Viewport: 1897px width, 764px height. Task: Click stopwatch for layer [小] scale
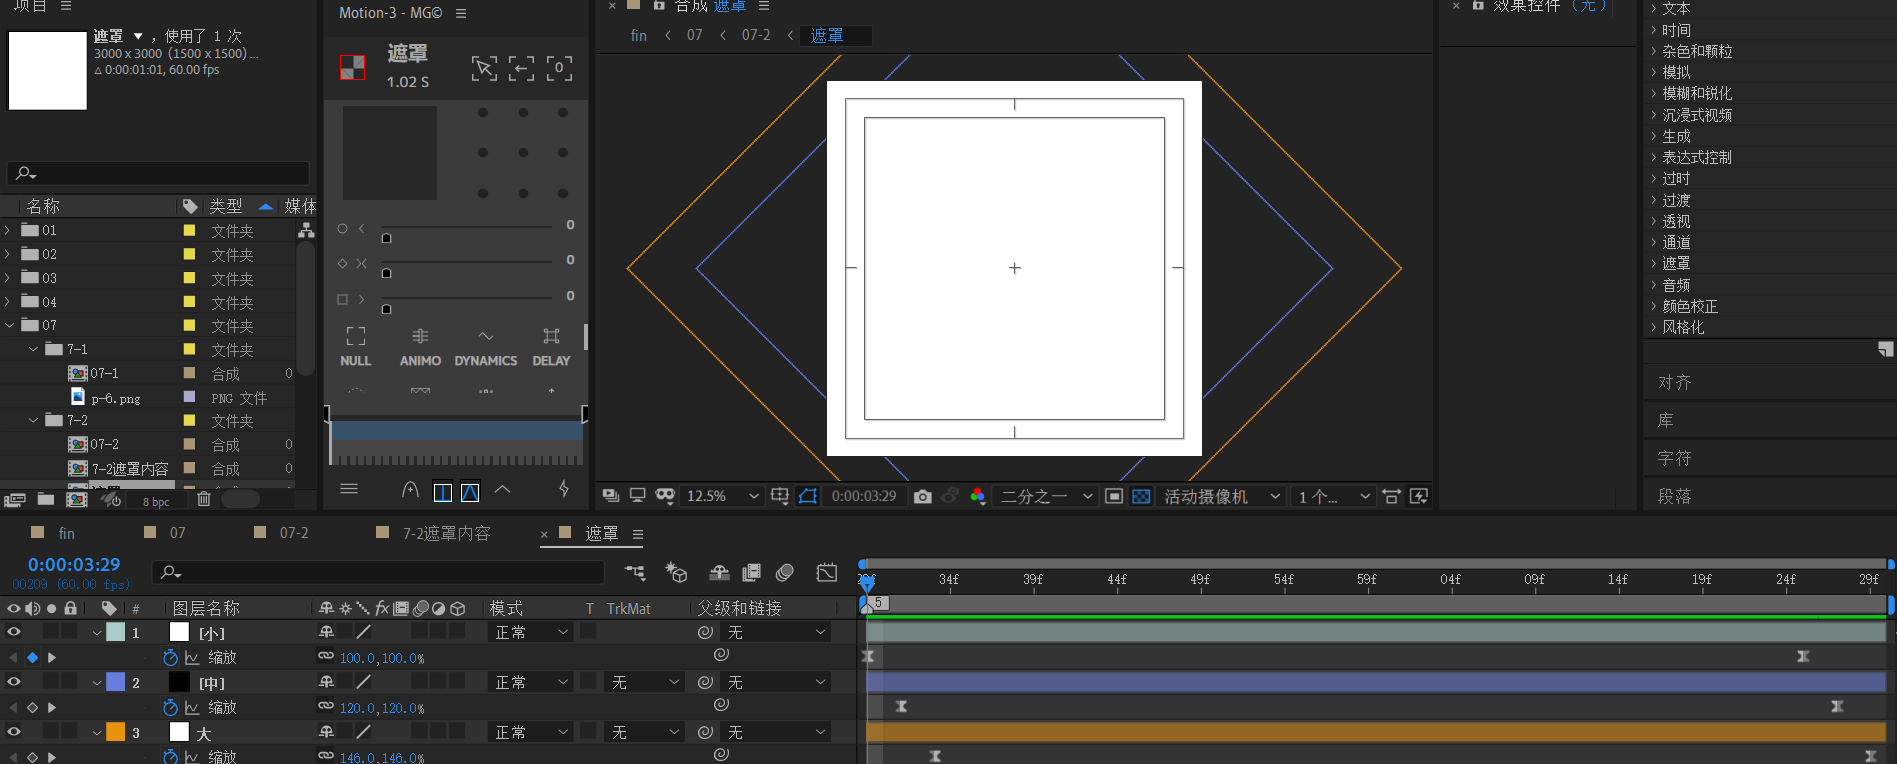pyautogui.click(x=170, y=657)
